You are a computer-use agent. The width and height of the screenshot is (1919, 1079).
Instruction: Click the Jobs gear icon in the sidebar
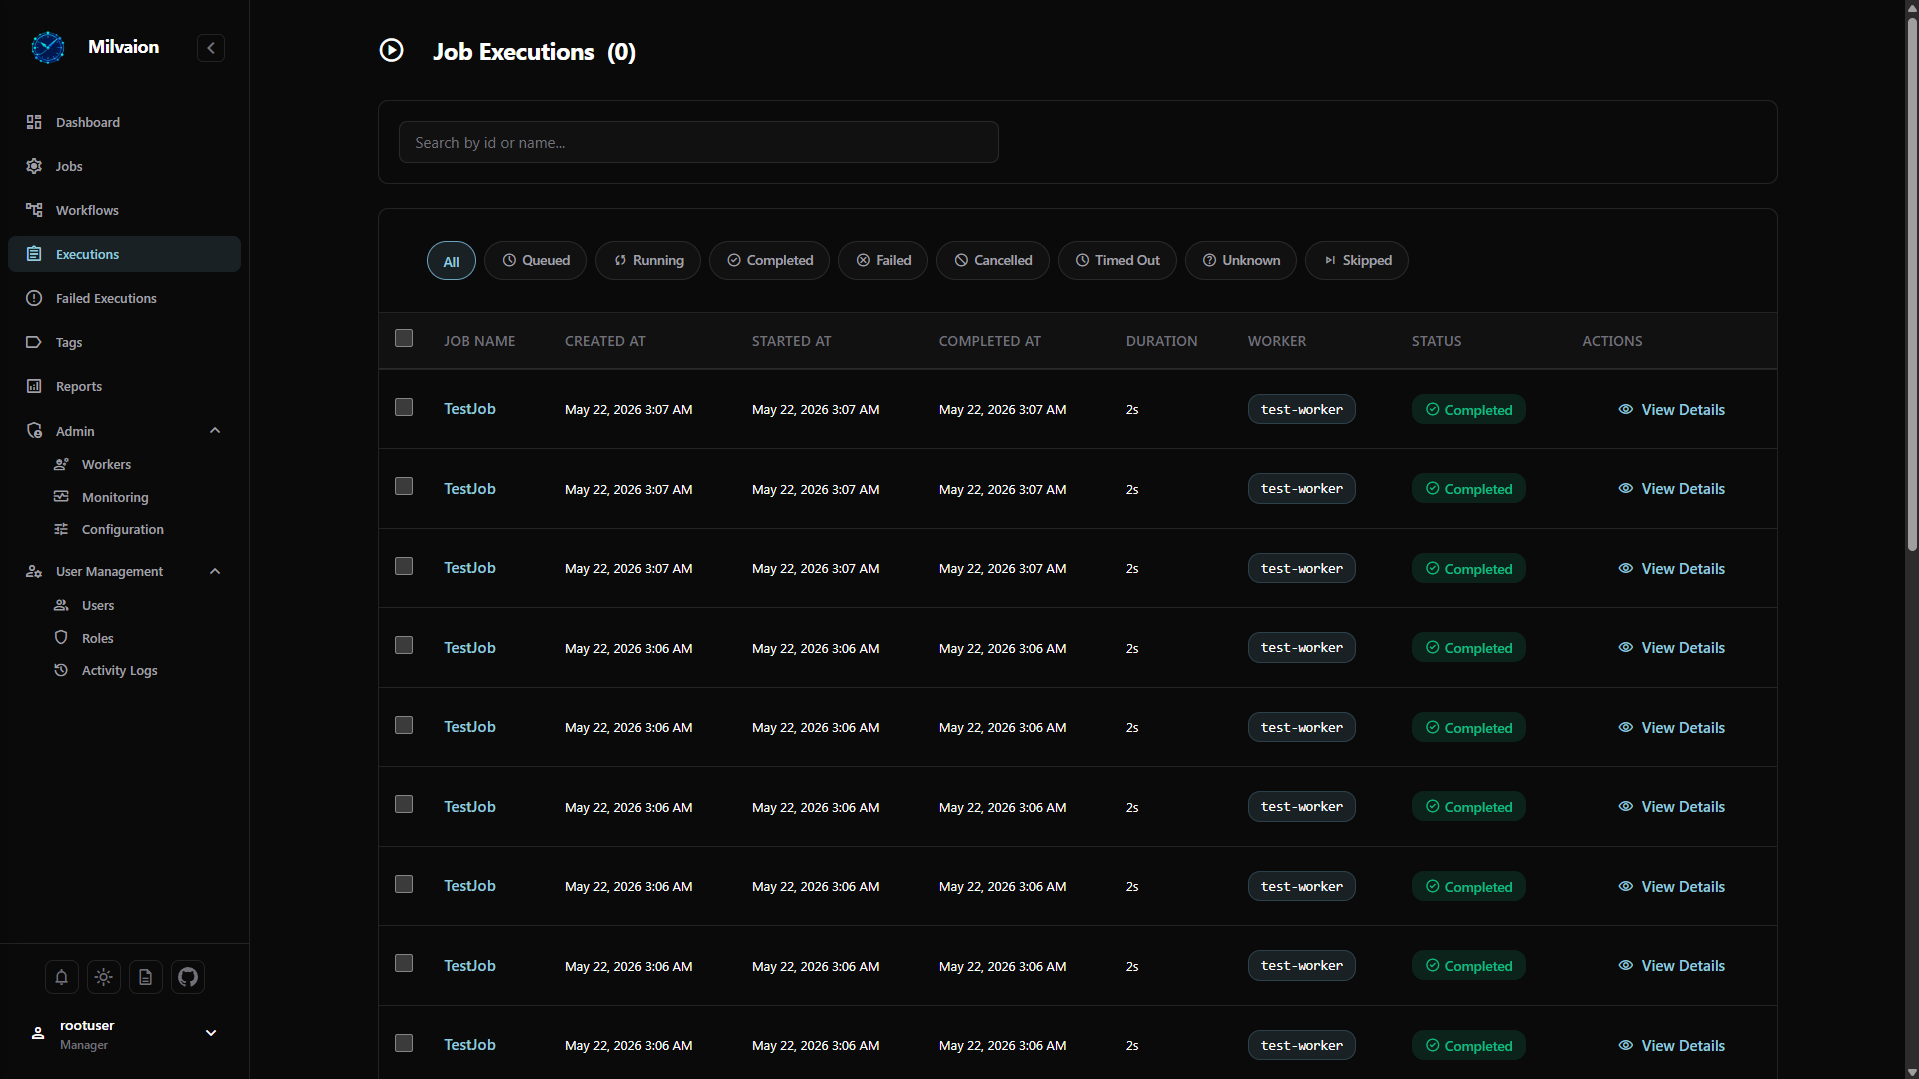click(x=34, y=166)
